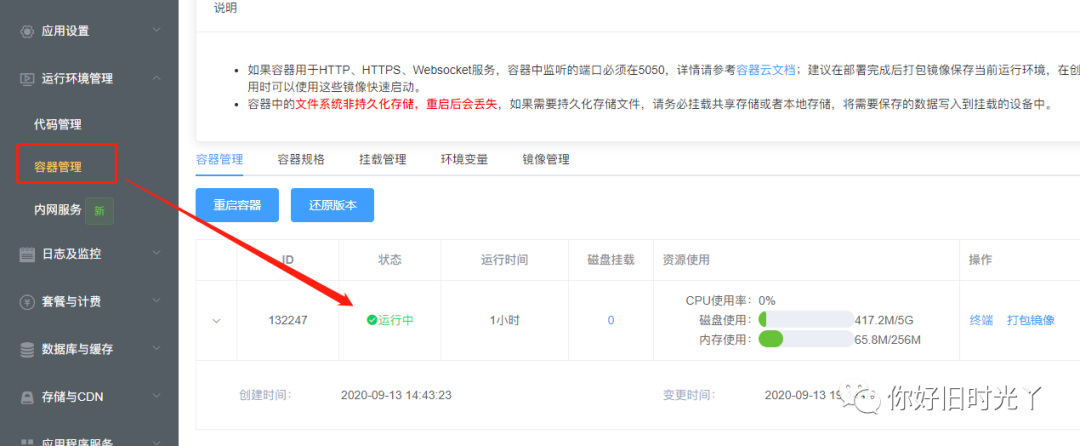The image size is (1080, 446).
Task: Switch to the 环境变量 tab
Action: coord(464,159)
